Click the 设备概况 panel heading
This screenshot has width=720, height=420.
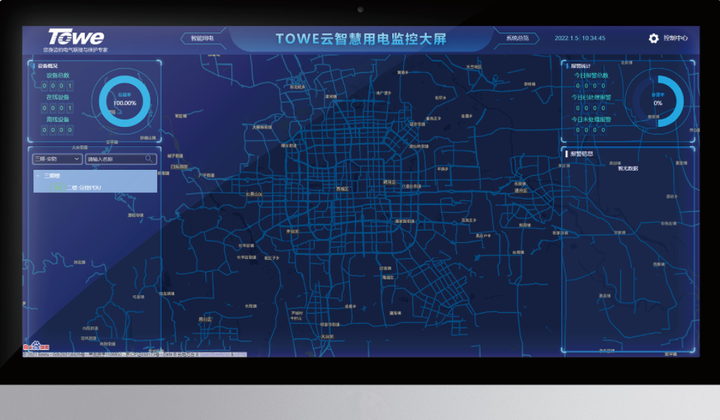click(x=48, y=66)
